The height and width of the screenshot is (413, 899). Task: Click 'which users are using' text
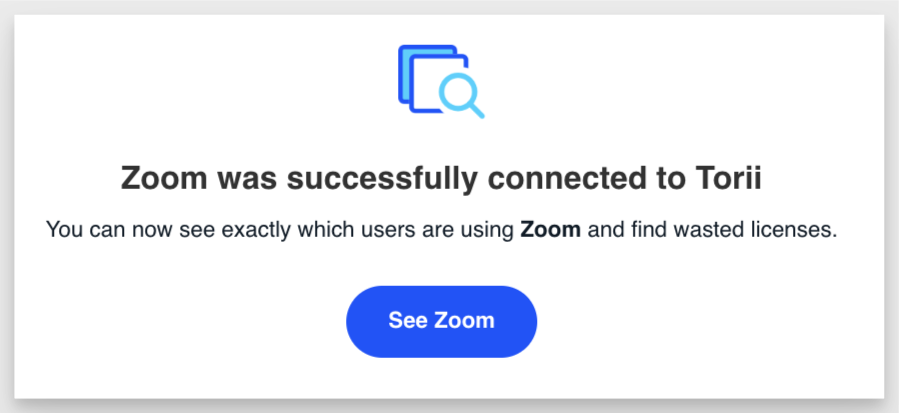pyautogui.click(x=370, y=230)
